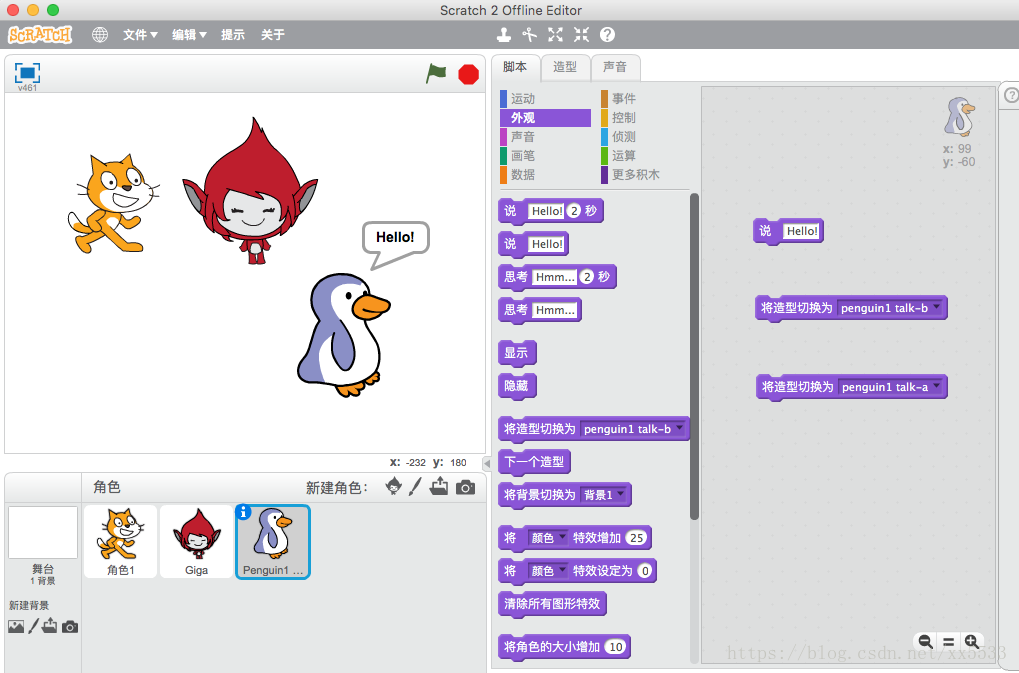Click the 清除所有图形特效 block
Image resolution: width=1019 pixels, height=673 pixels.
[552, 604]
